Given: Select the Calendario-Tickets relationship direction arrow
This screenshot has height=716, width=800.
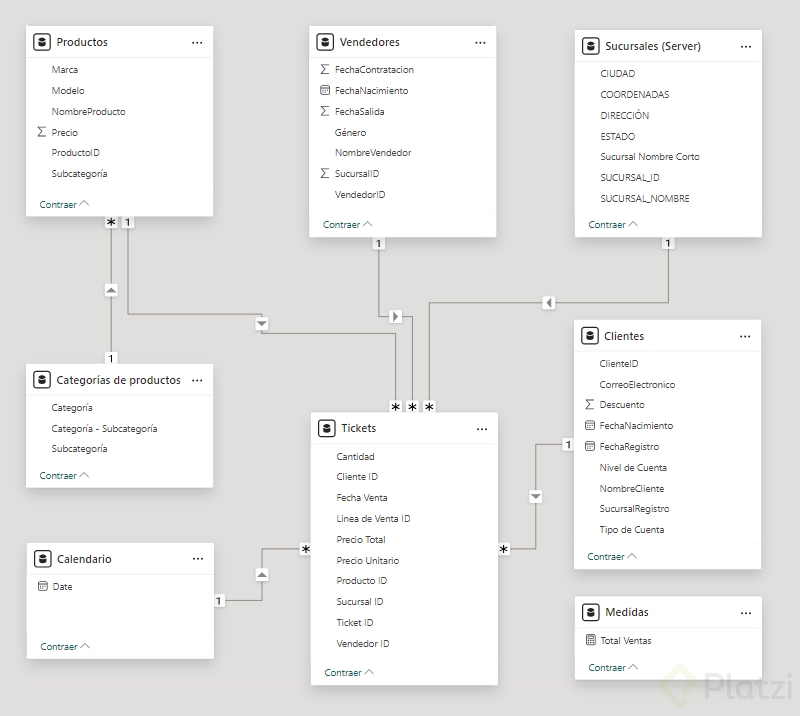Looking at the screenshot, I should coord(262,575).
